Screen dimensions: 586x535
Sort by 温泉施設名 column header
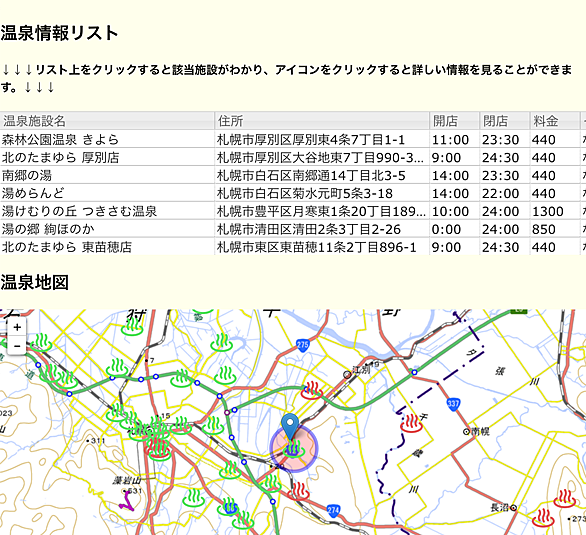pyautogui.click(x=107, y=121)
